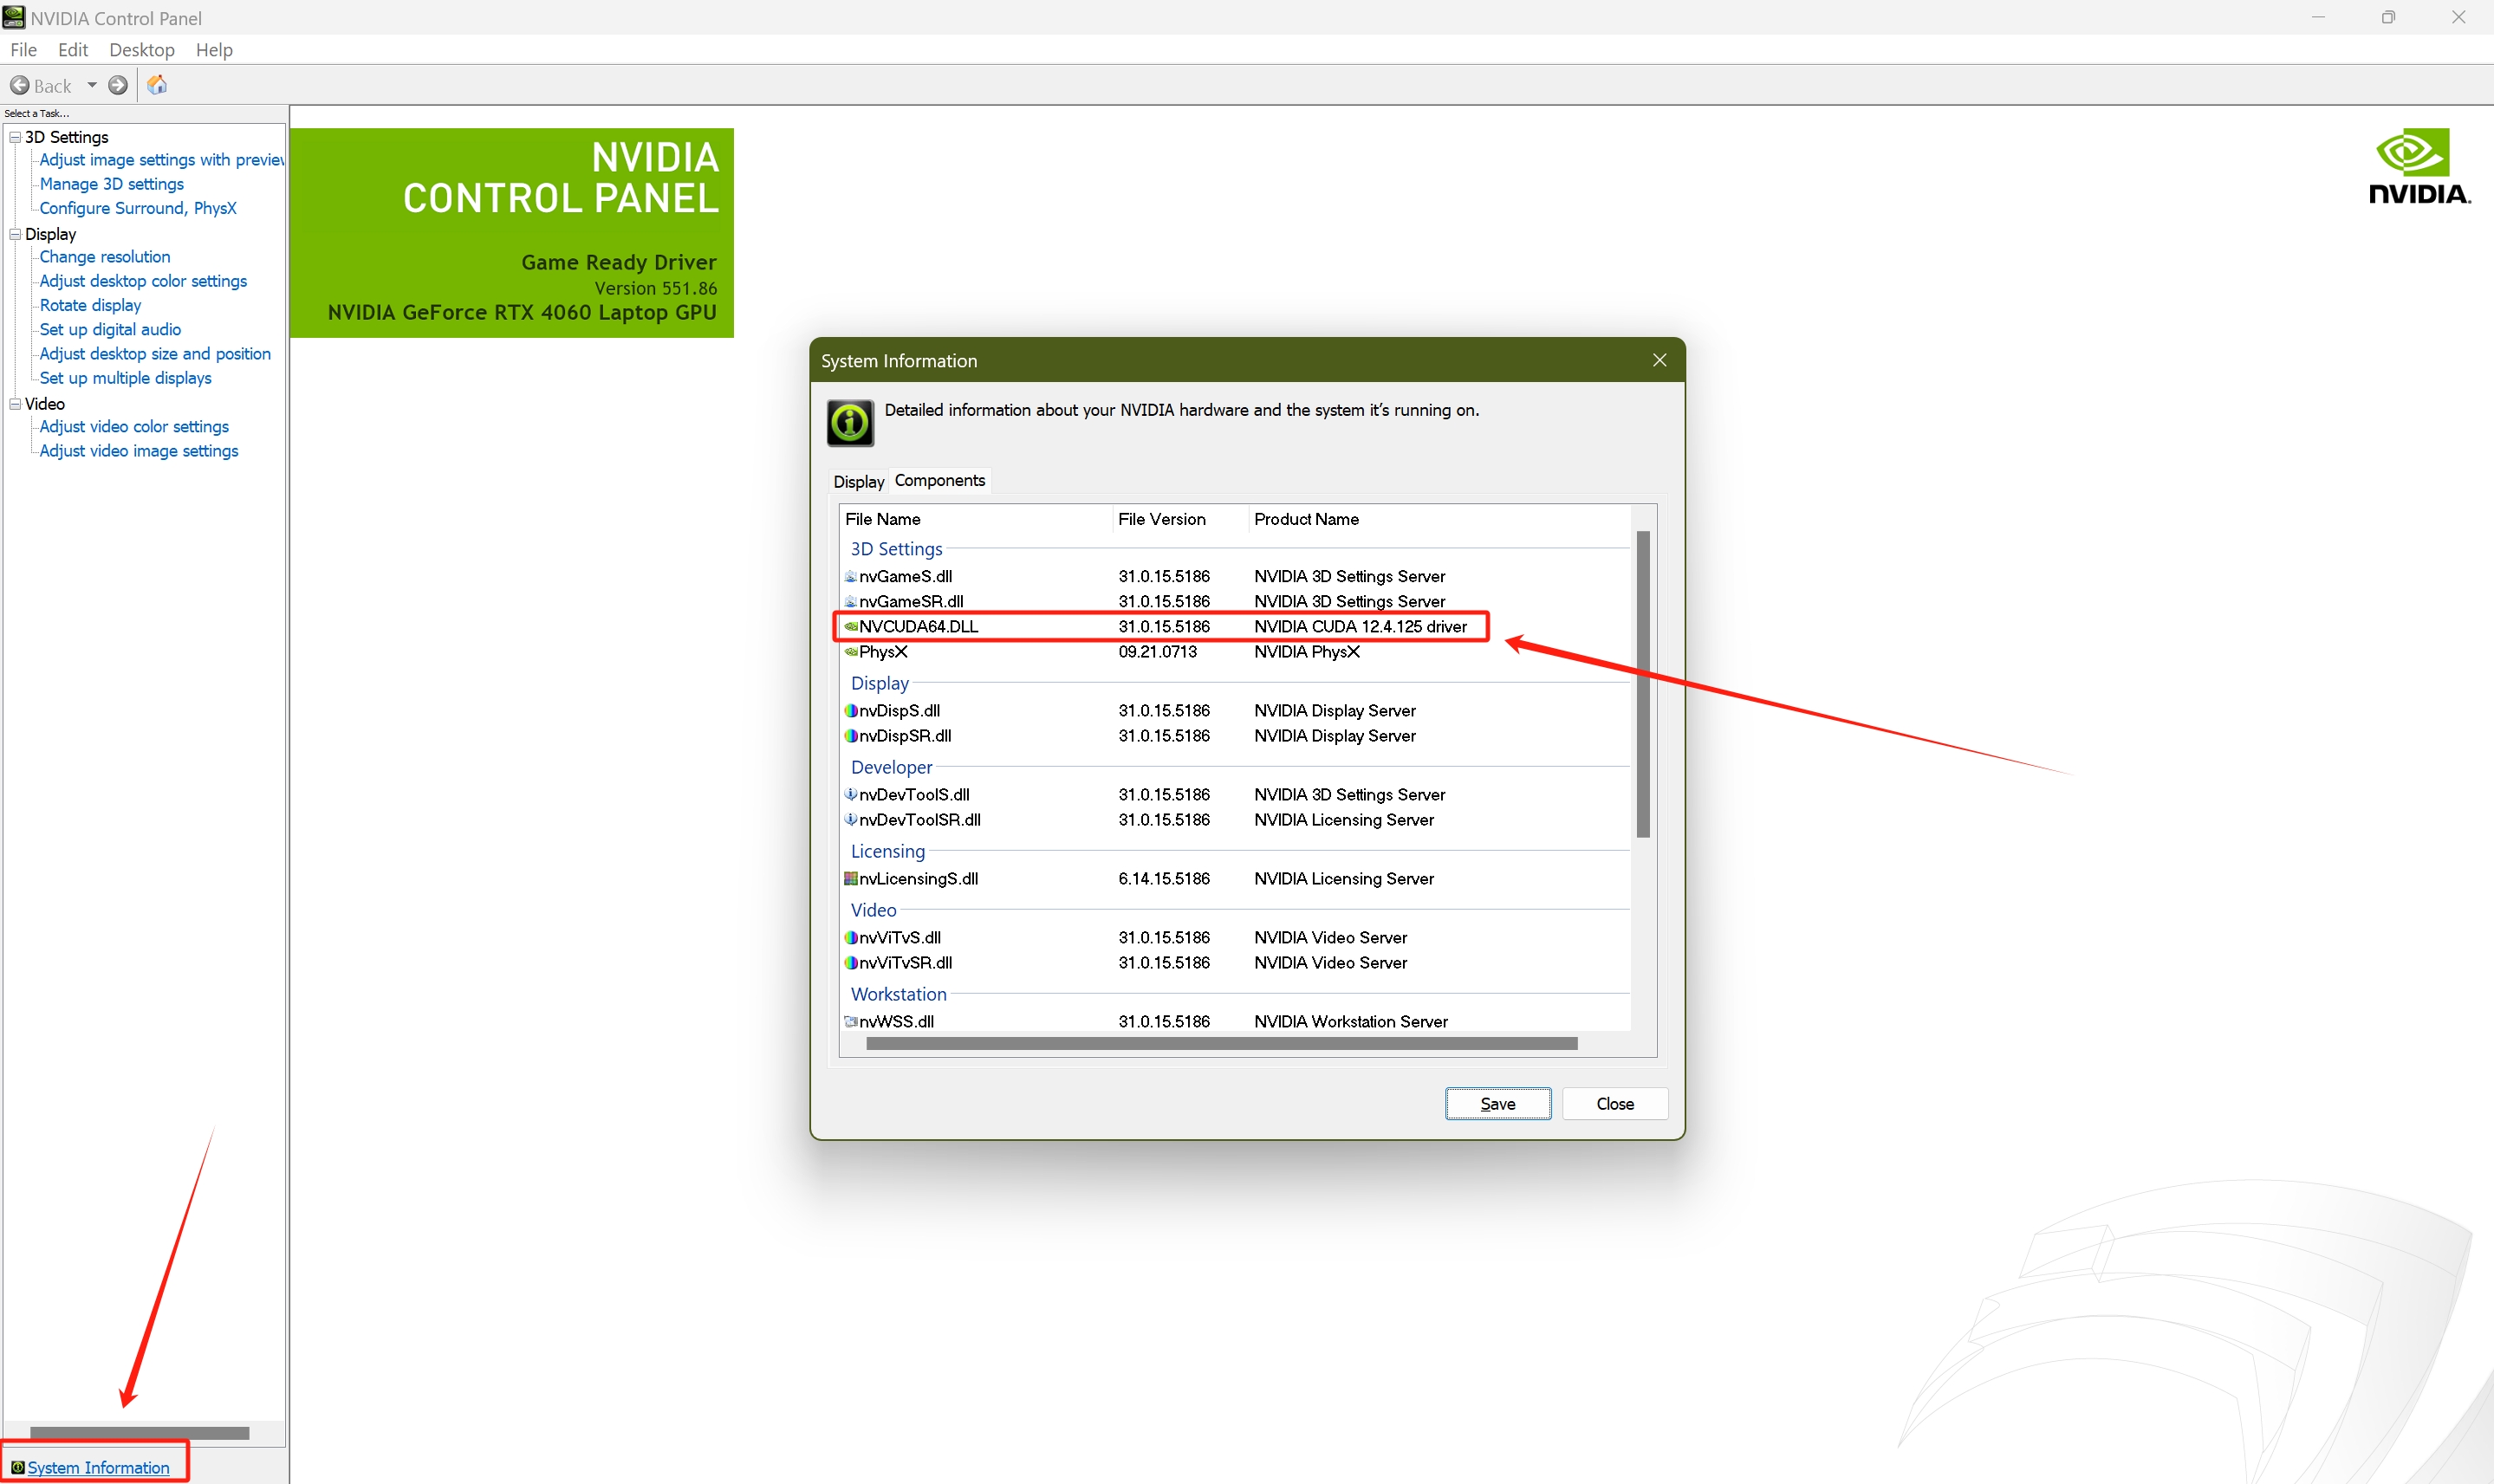
Task: Collapse the 3D Settings tree node
Action: pos(15,137)
